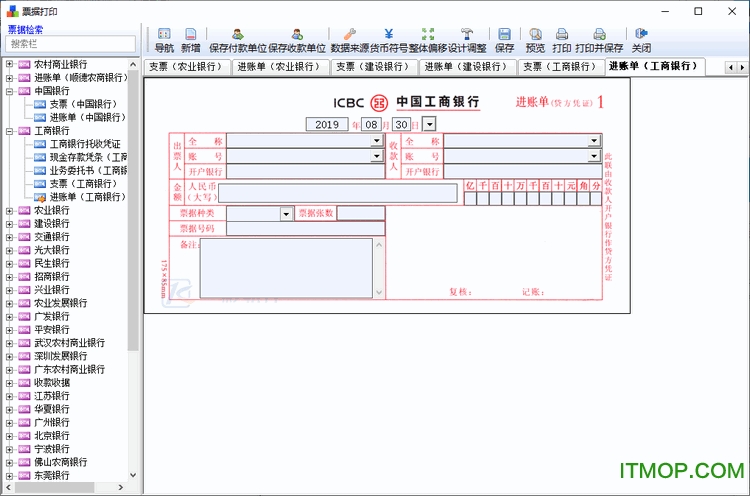The width and height of the screenshot is (750, 496).
Task: Expand the 东莞银行 tree node
Action: 9,475
